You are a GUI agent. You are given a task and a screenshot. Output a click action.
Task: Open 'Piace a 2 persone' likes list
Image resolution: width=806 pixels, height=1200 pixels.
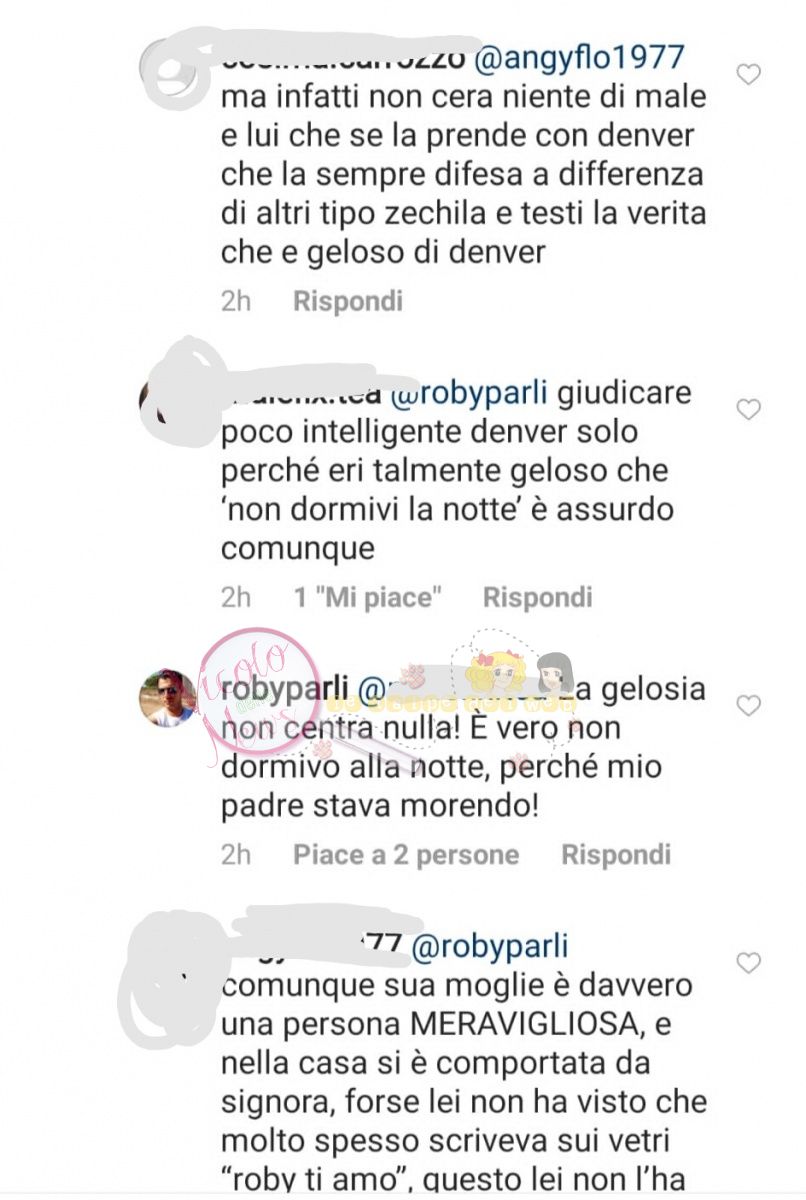(x=406, y=855)
